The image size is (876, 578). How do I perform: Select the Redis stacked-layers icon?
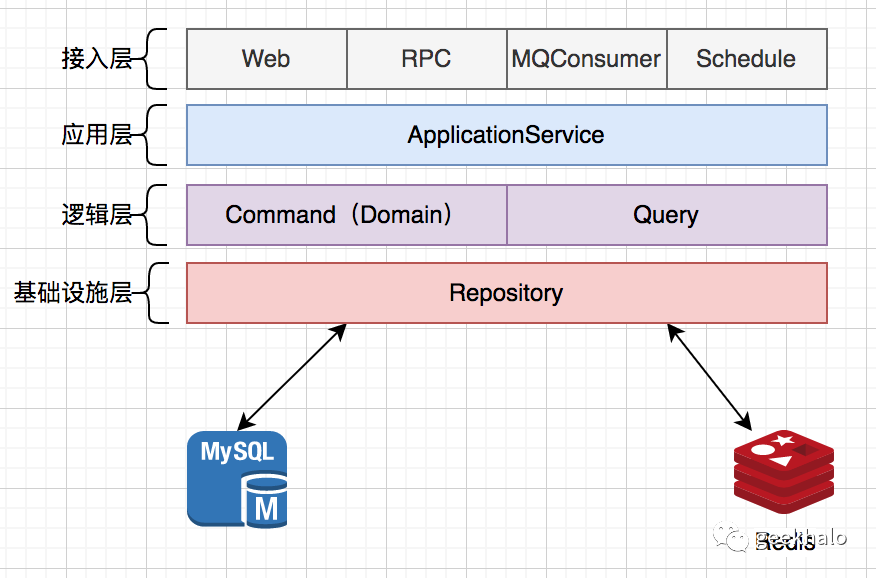click(783, 472)
